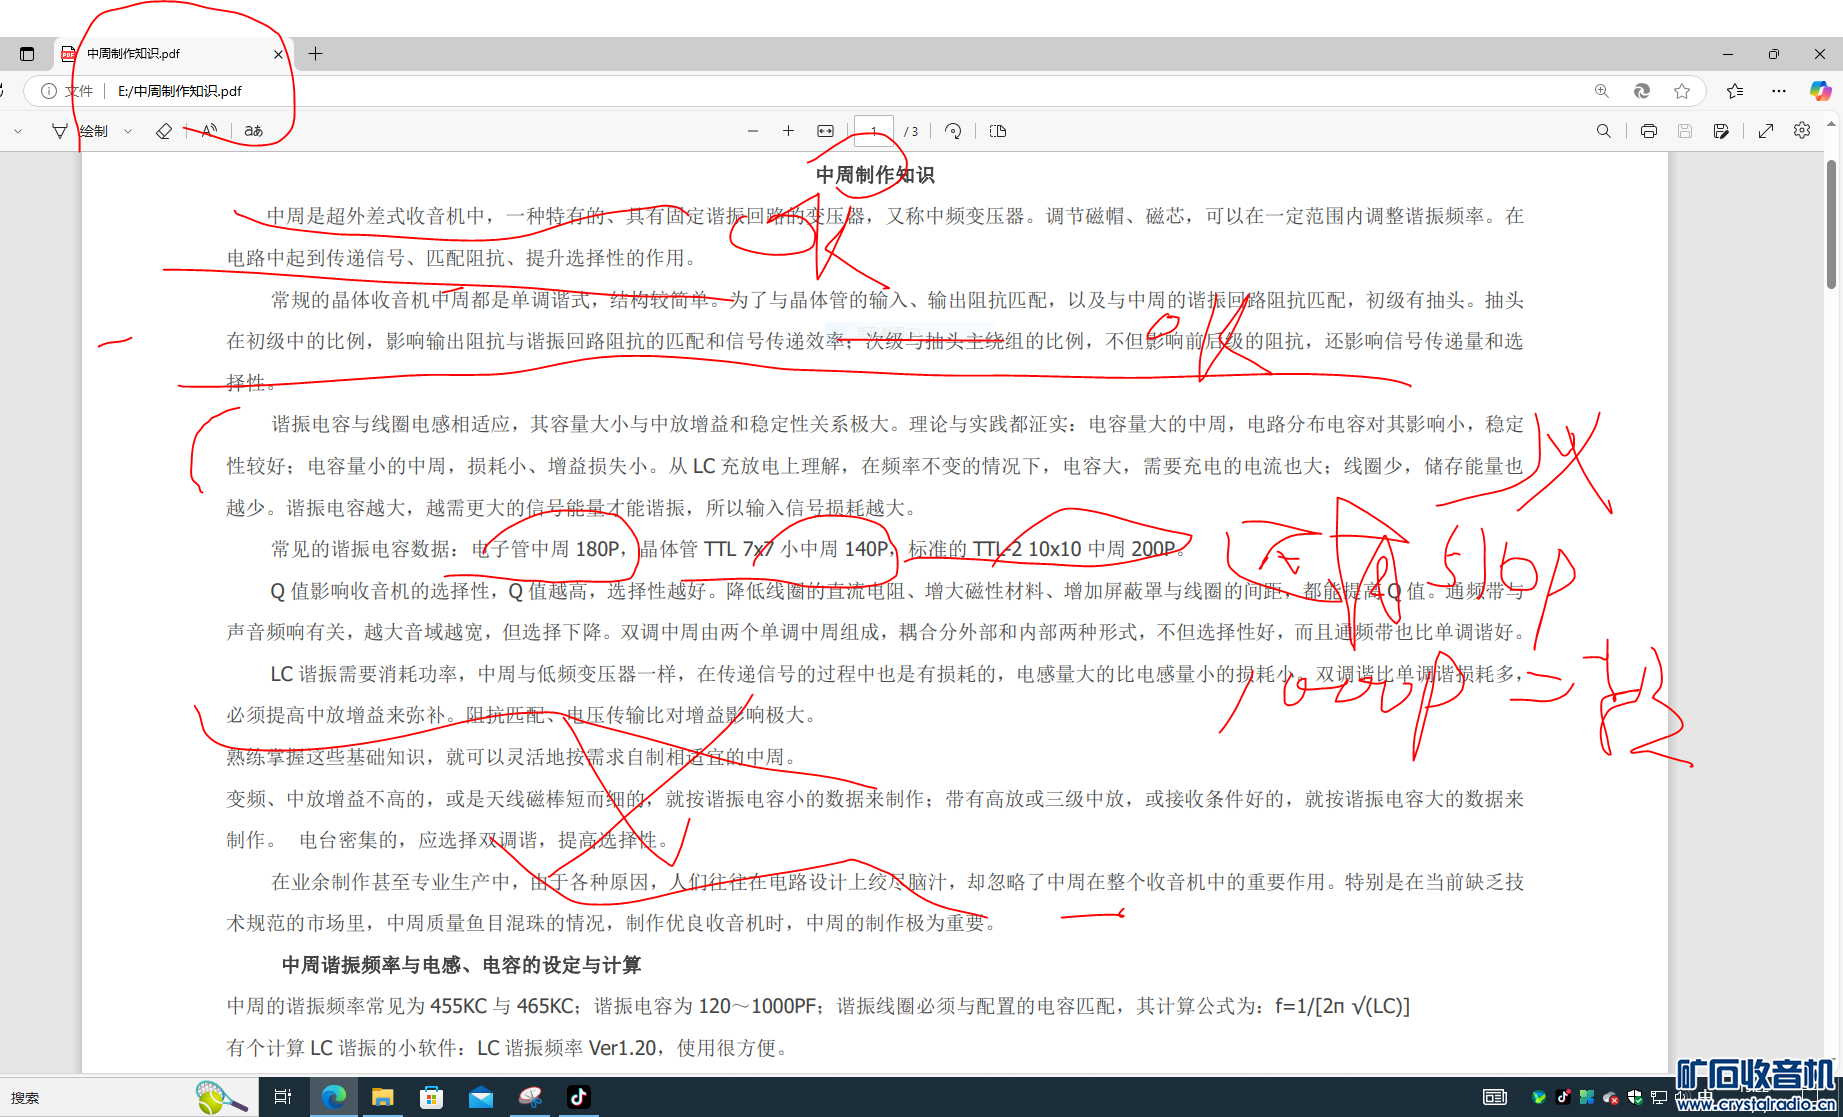Expand the highlight dropdown at left of toolbar
Screen dimensions: 1843x1117
point(18,131)
